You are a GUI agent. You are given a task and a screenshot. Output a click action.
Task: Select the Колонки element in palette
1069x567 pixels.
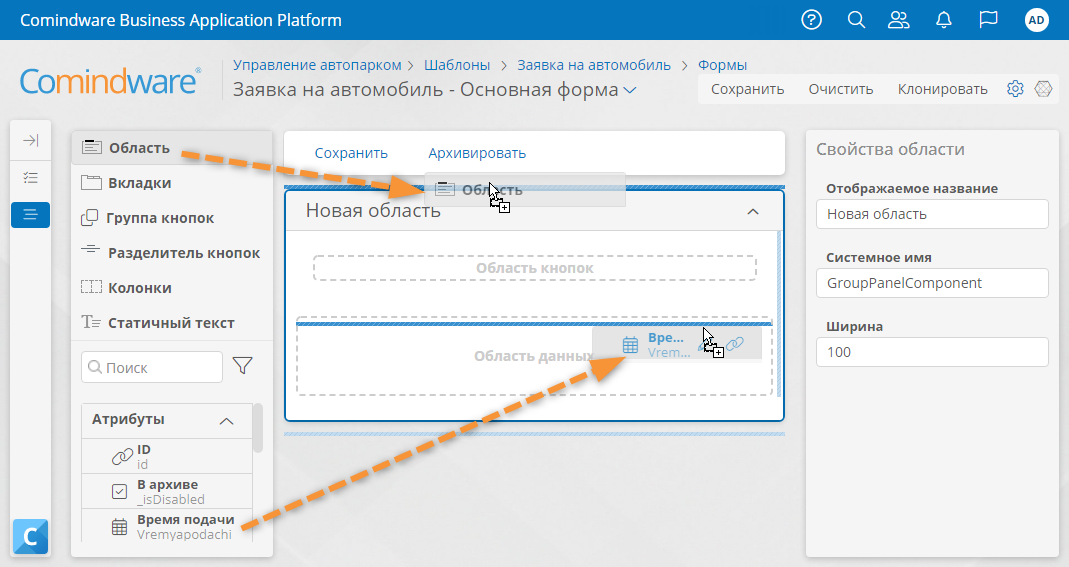172,288
